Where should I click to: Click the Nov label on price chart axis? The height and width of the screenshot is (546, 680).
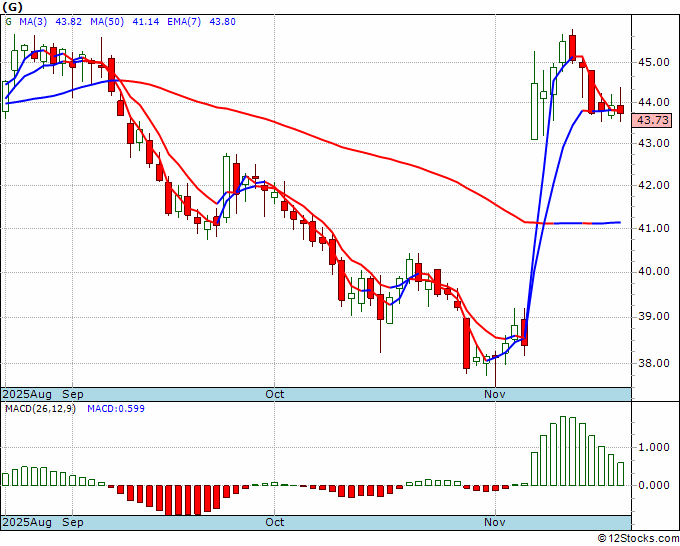tap(495, 394)
